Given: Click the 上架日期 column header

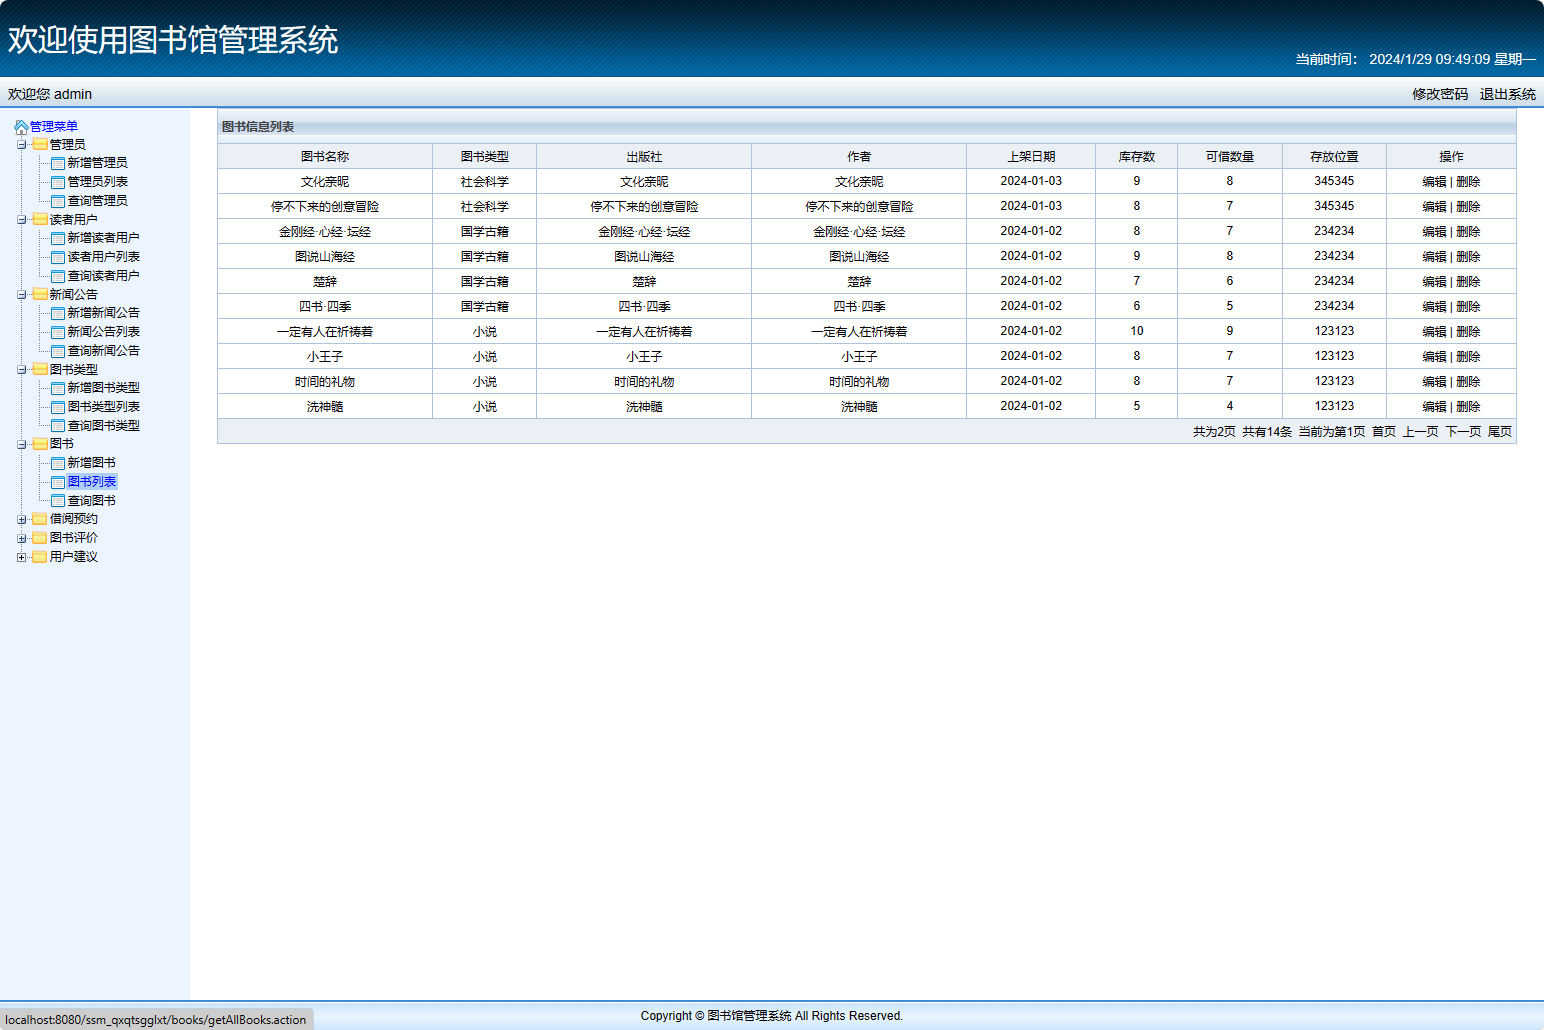Looking at the screenshot, I should [x=1031, y=157].
